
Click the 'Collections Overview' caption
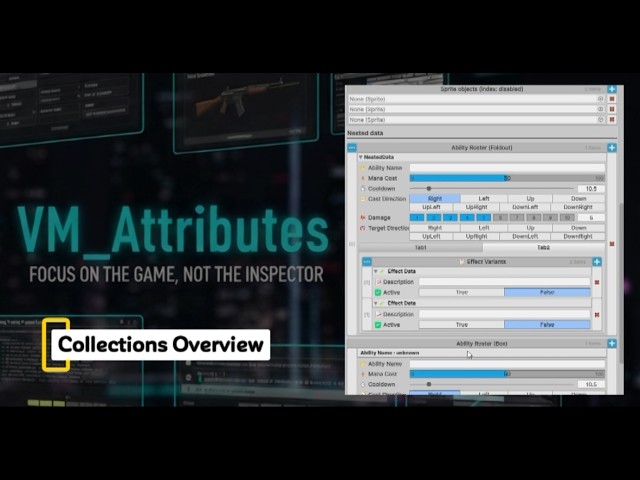[160, 344]
